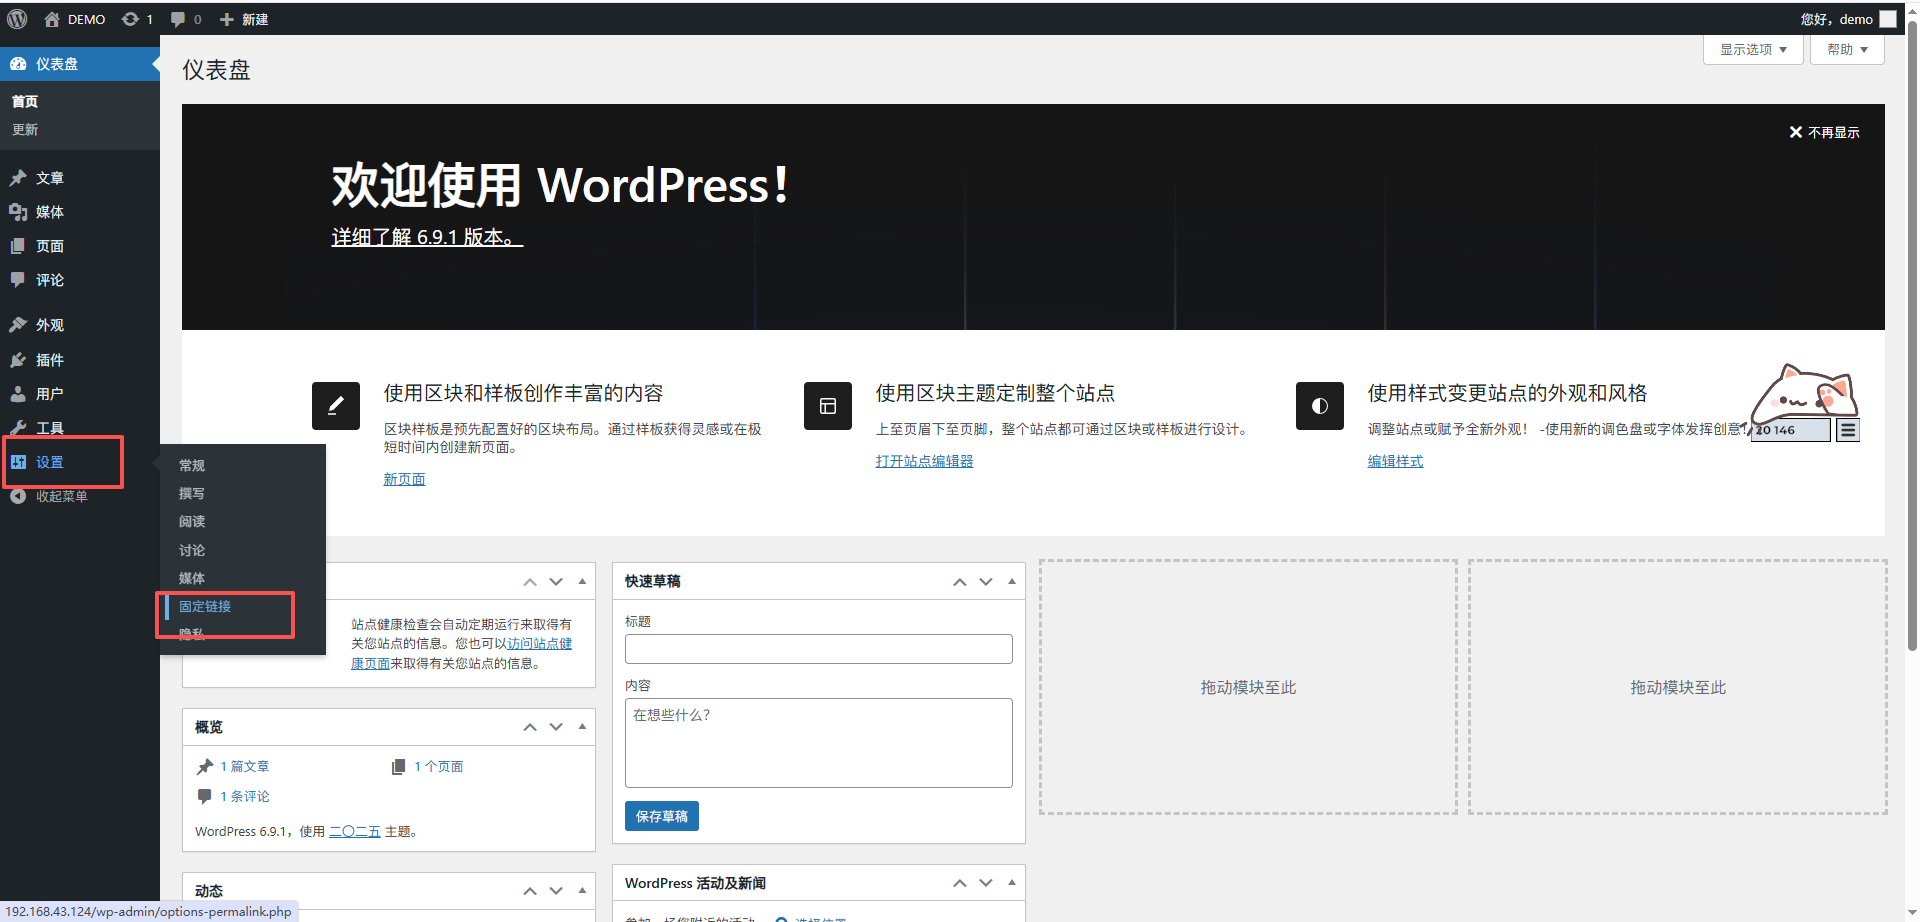Open the updates icon in admin bar
Screen dimensions: 1920x922
131,19
